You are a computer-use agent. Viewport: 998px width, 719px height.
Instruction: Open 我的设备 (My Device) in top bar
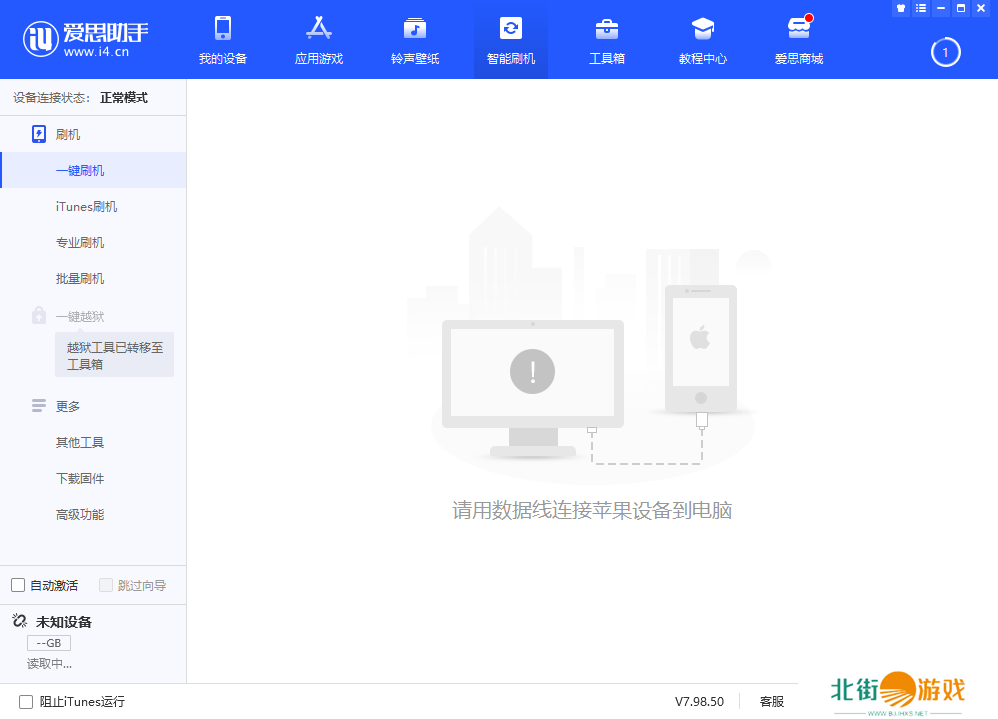tap(222, 40)
